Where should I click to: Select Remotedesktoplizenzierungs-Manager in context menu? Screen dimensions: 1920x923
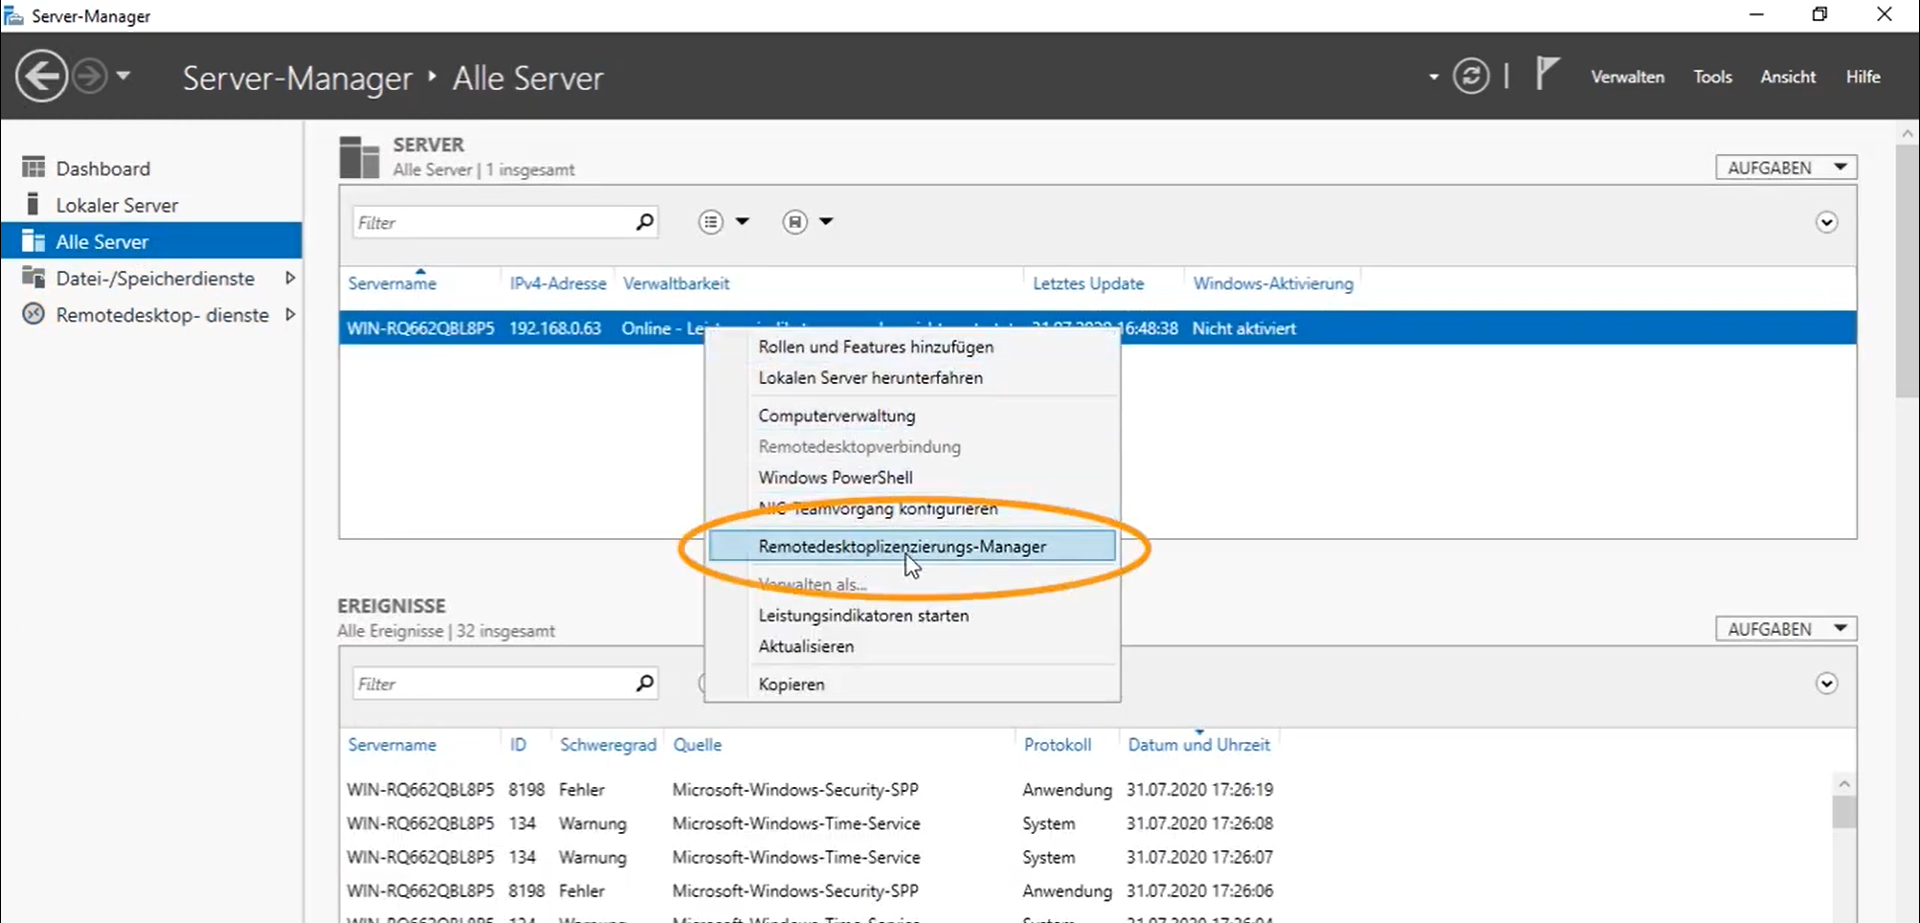(902, 547)
